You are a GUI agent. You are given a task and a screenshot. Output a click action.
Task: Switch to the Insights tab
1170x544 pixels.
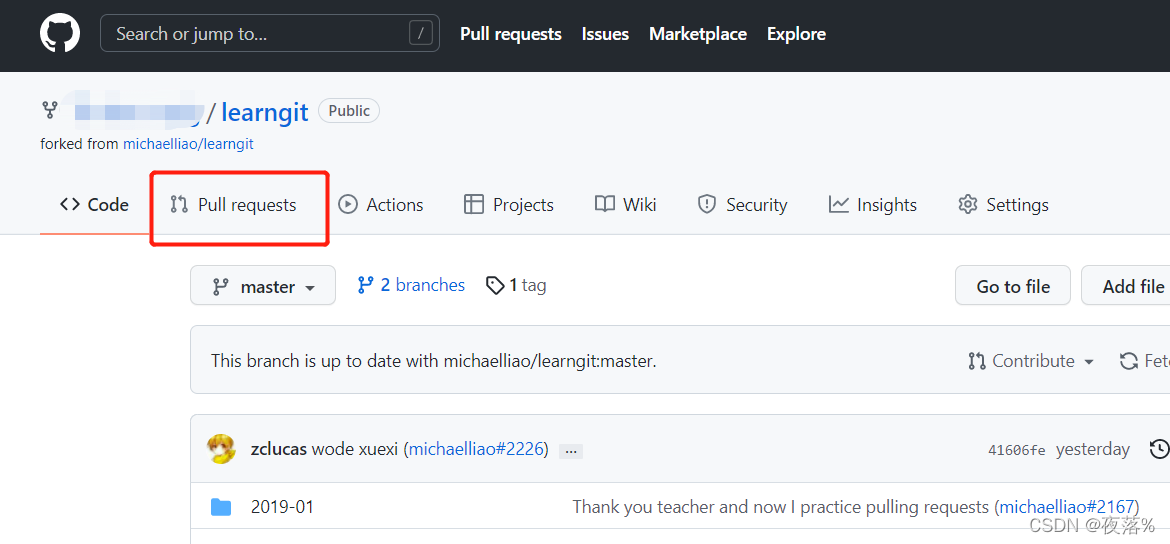pyautogui.click(x=872, y=204)
